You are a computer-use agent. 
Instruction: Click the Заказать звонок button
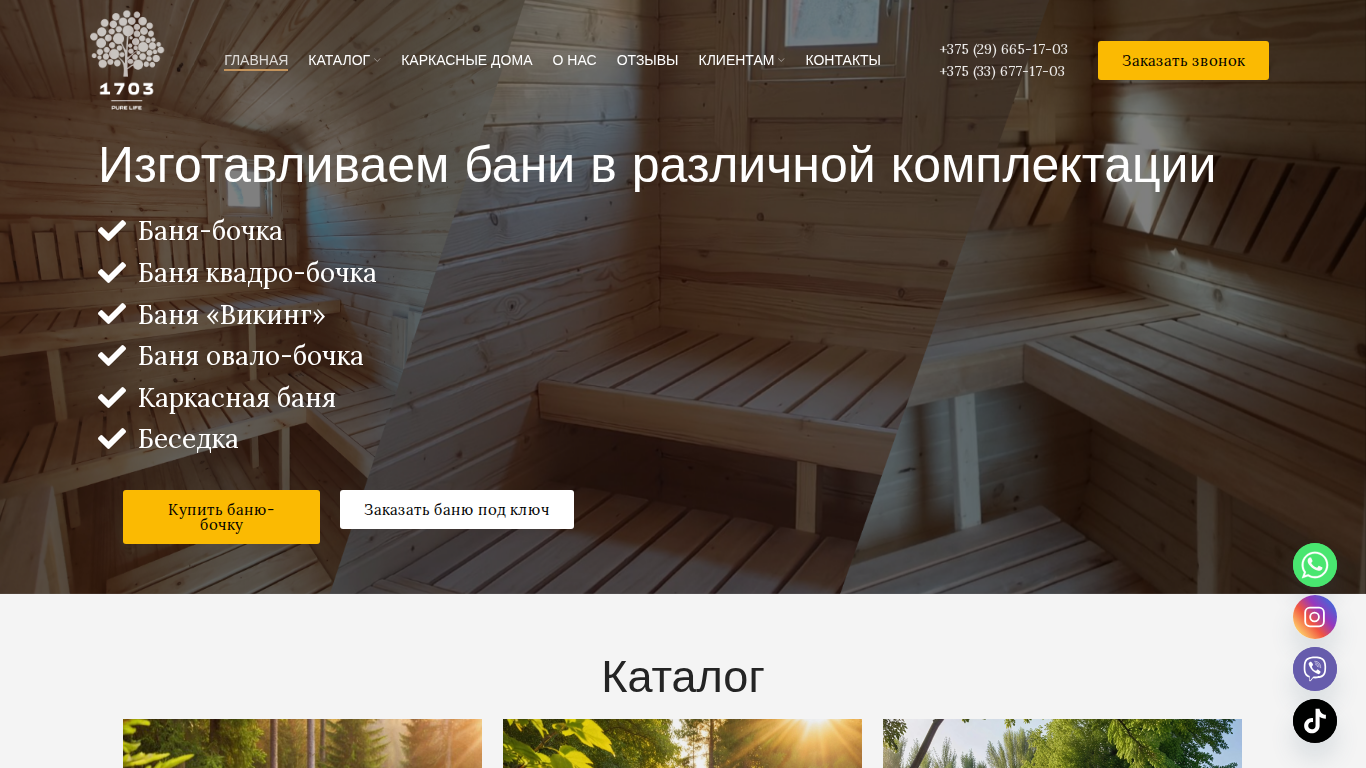point(1183,60)
